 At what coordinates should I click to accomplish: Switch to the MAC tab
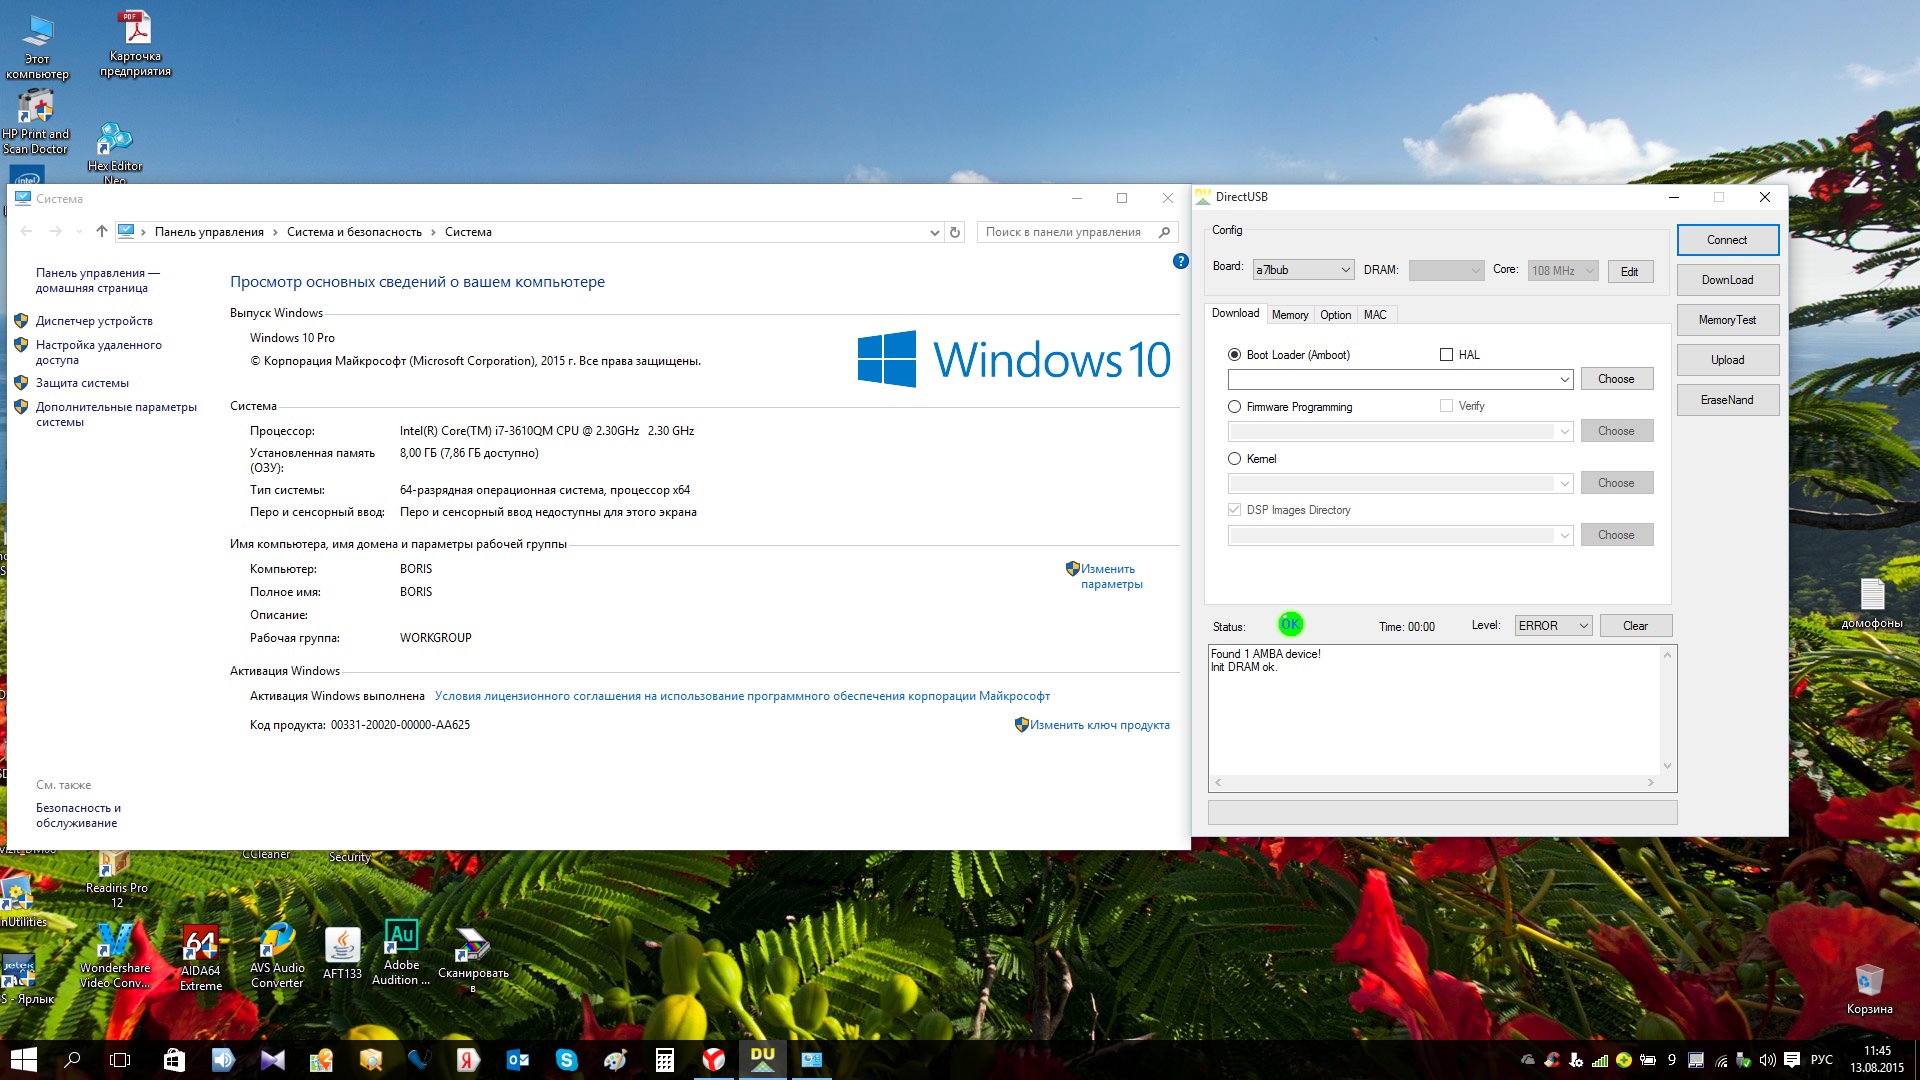pyautogui.click(x=1375, y=315)
